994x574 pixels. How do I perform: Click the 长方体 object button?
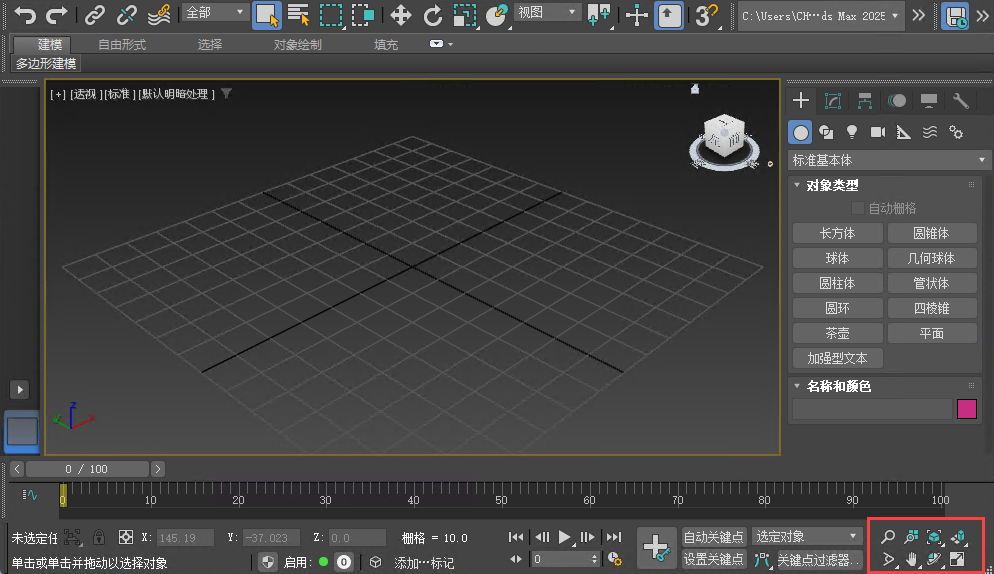click(837, 233)
